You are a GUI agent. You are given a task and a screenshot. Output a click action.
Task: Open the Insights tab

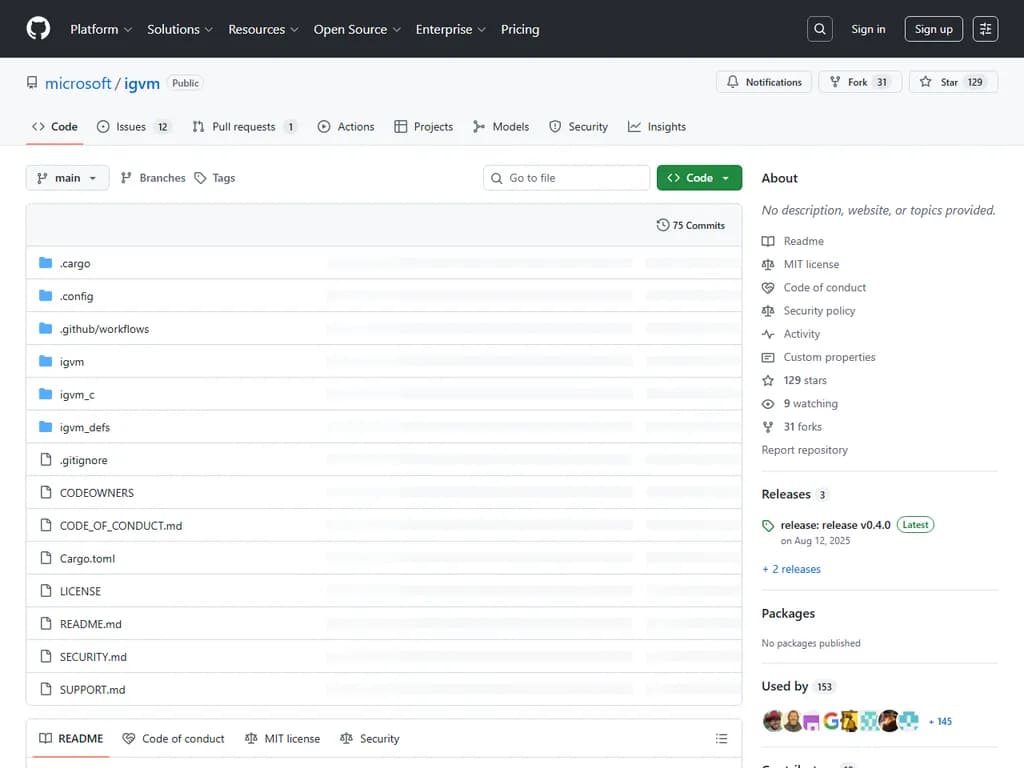click(657, 127)
